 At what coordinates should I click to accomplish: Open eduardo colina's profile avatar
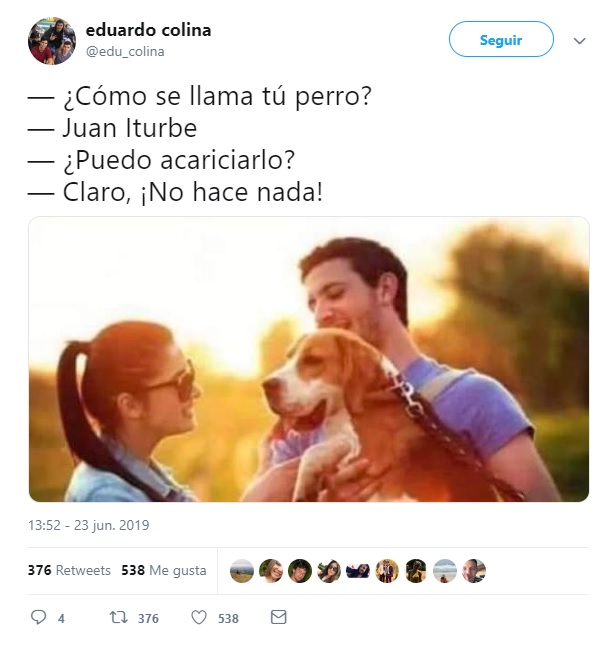(x=52, y=41)
